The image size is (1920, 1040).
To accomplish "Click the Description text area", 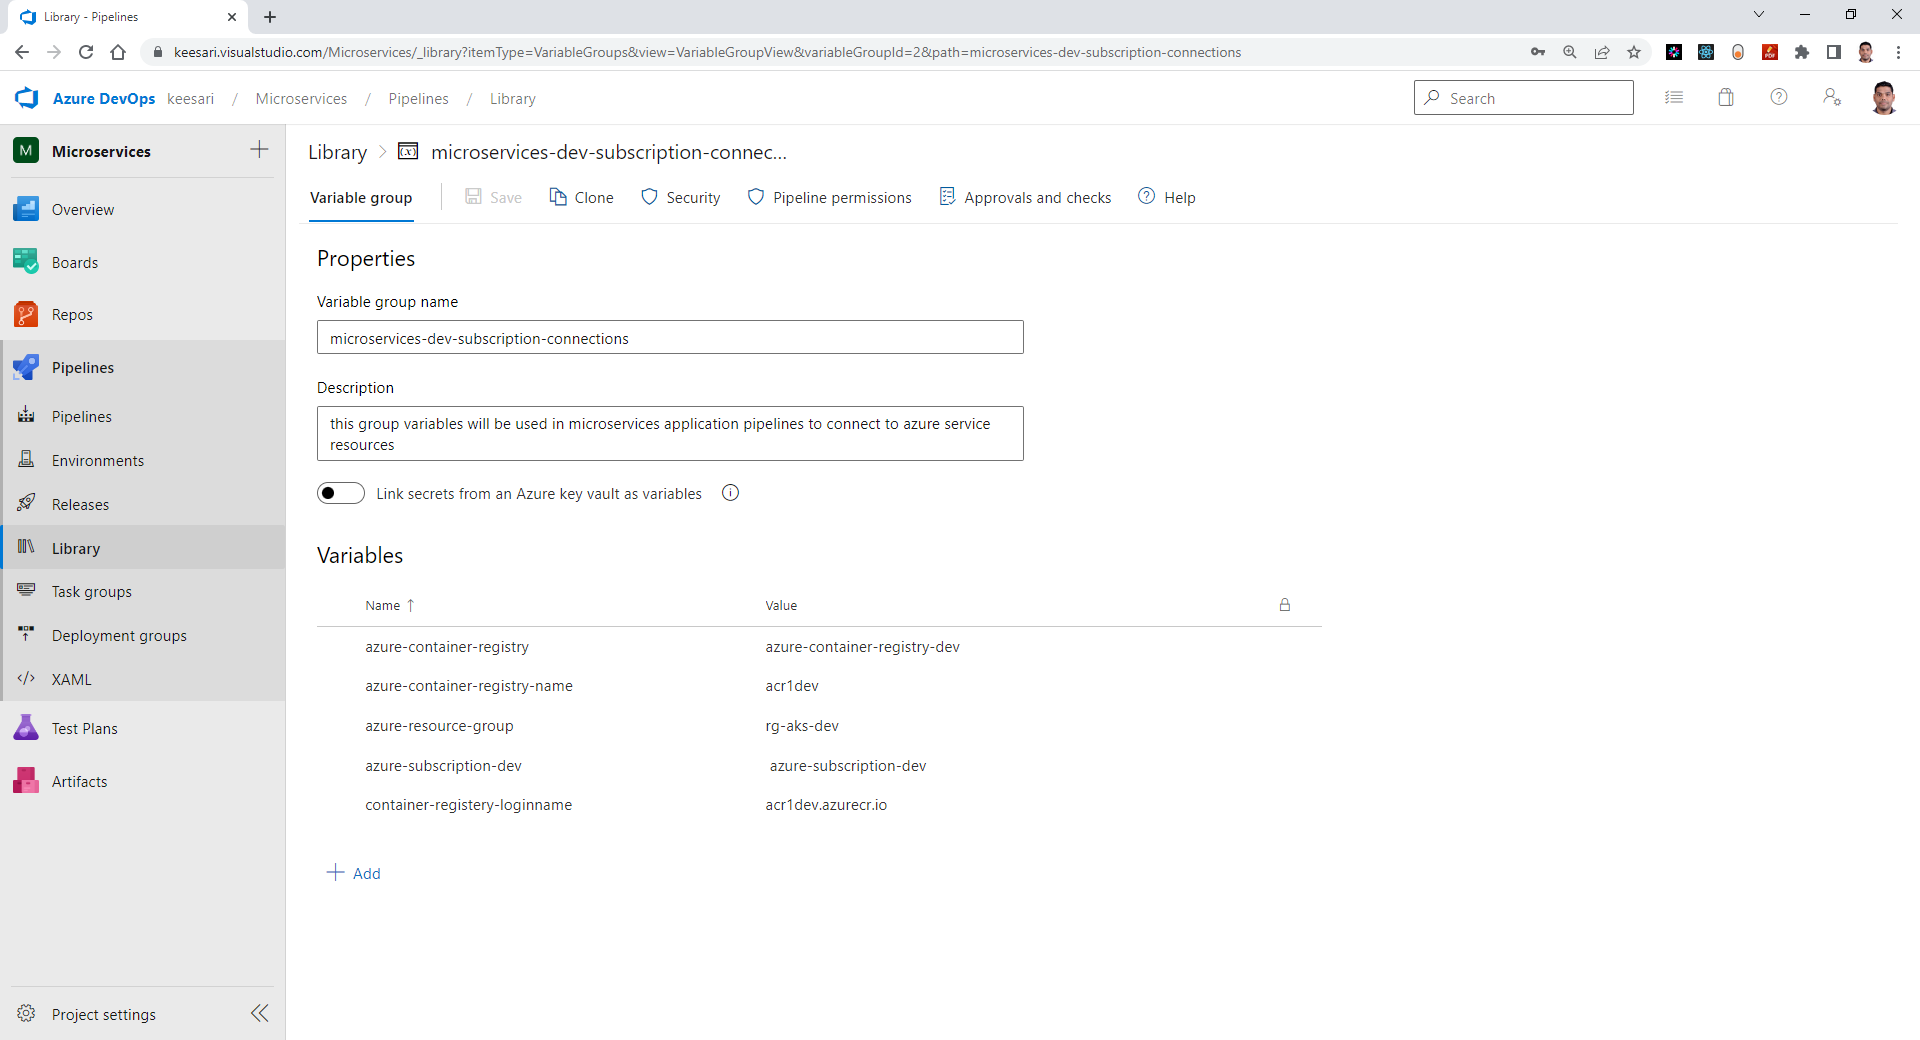I will pos(670,434).
